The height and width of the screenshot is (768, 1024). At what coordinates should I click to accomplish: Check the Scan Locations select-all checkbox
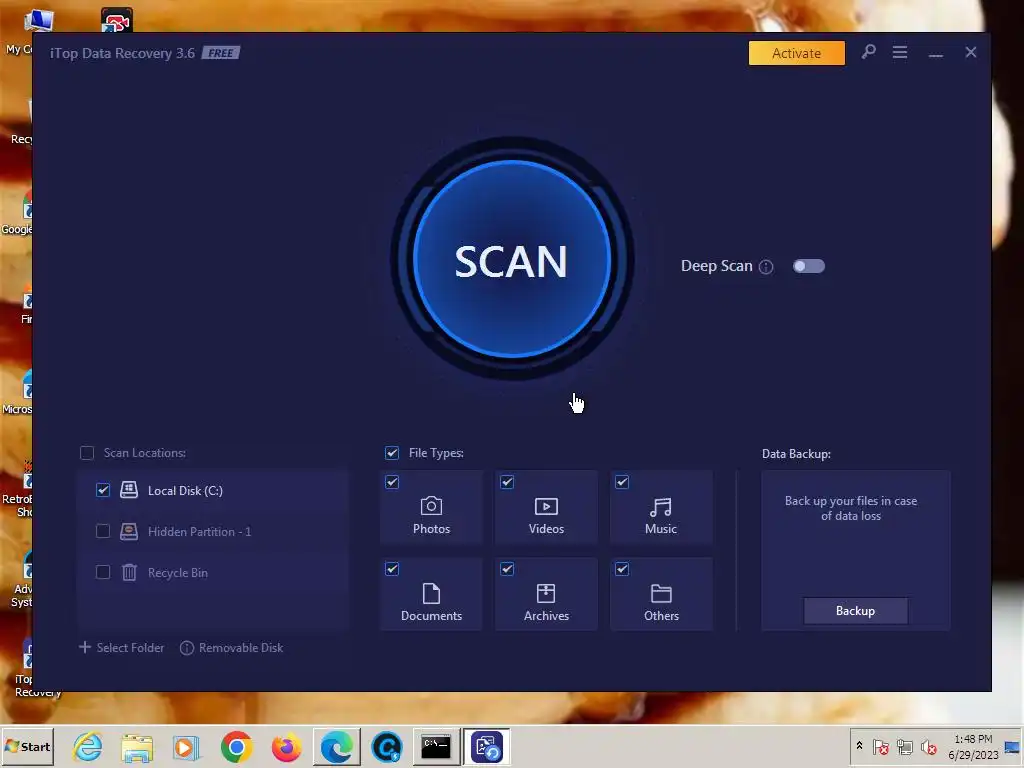pos(87,453)
